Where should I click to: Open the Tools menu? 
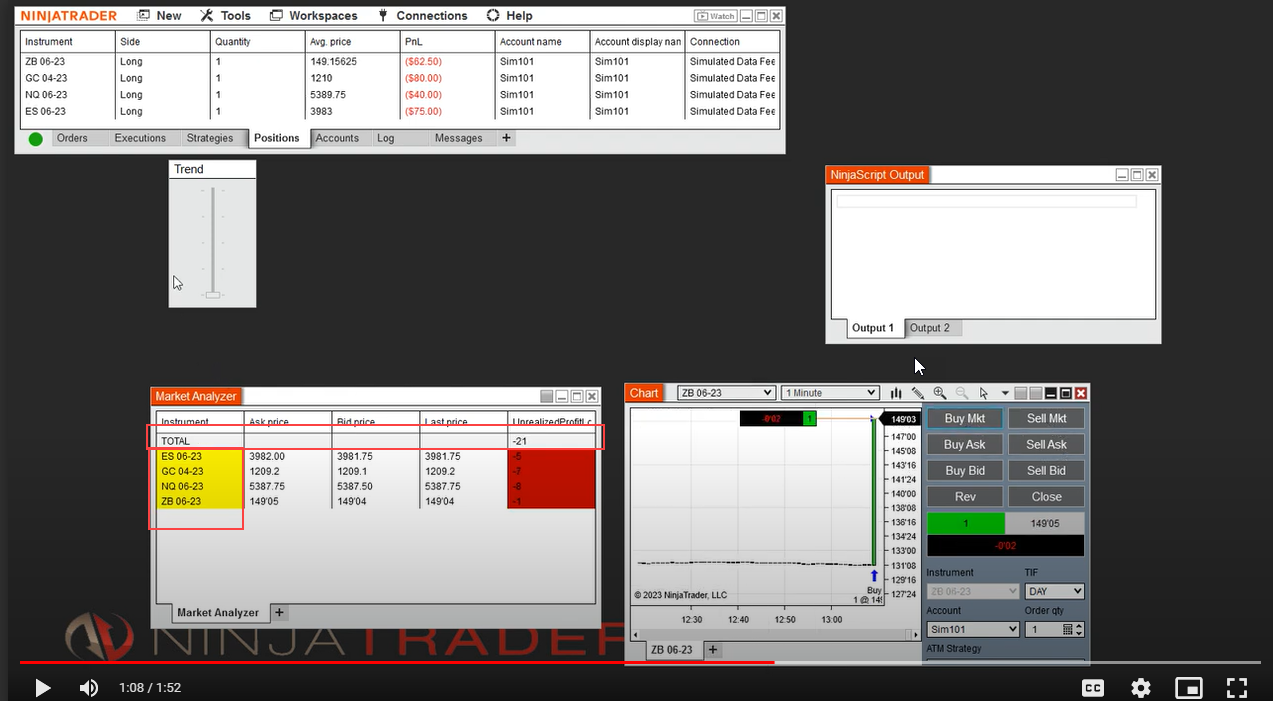tap(226, 16)
